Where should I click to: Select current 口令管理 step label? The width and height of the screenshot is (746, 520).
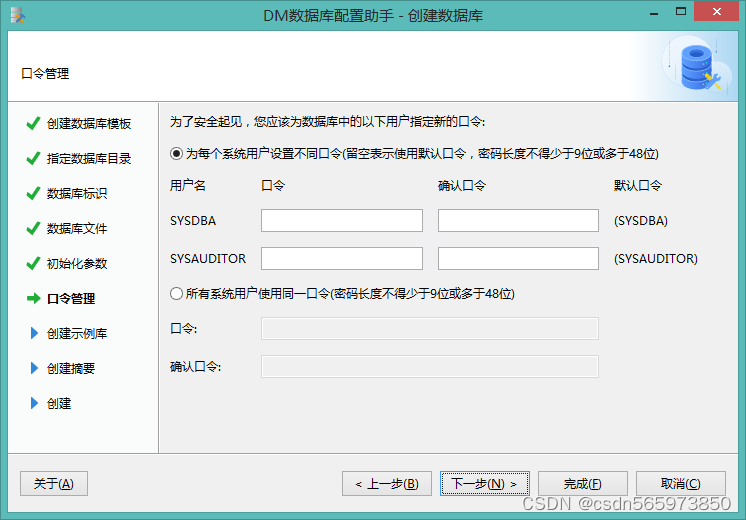coord(71,299)
